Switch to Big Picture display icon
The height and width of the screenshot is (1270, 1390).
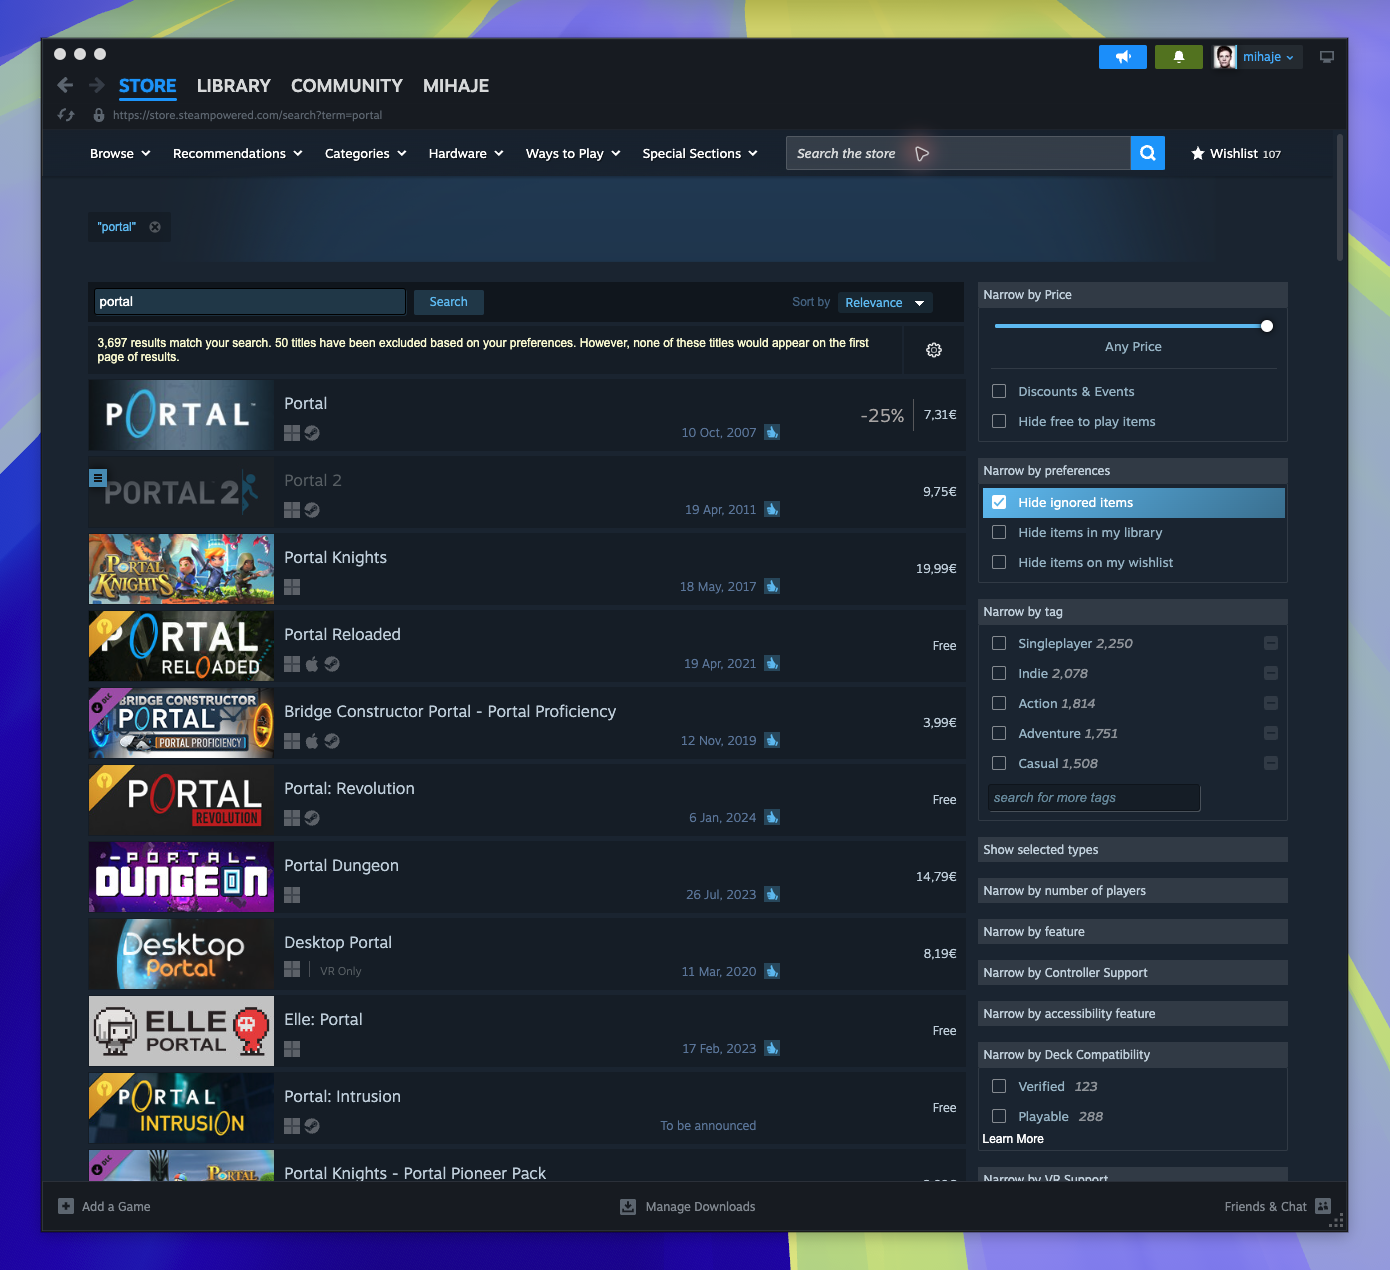point(1327,57)
